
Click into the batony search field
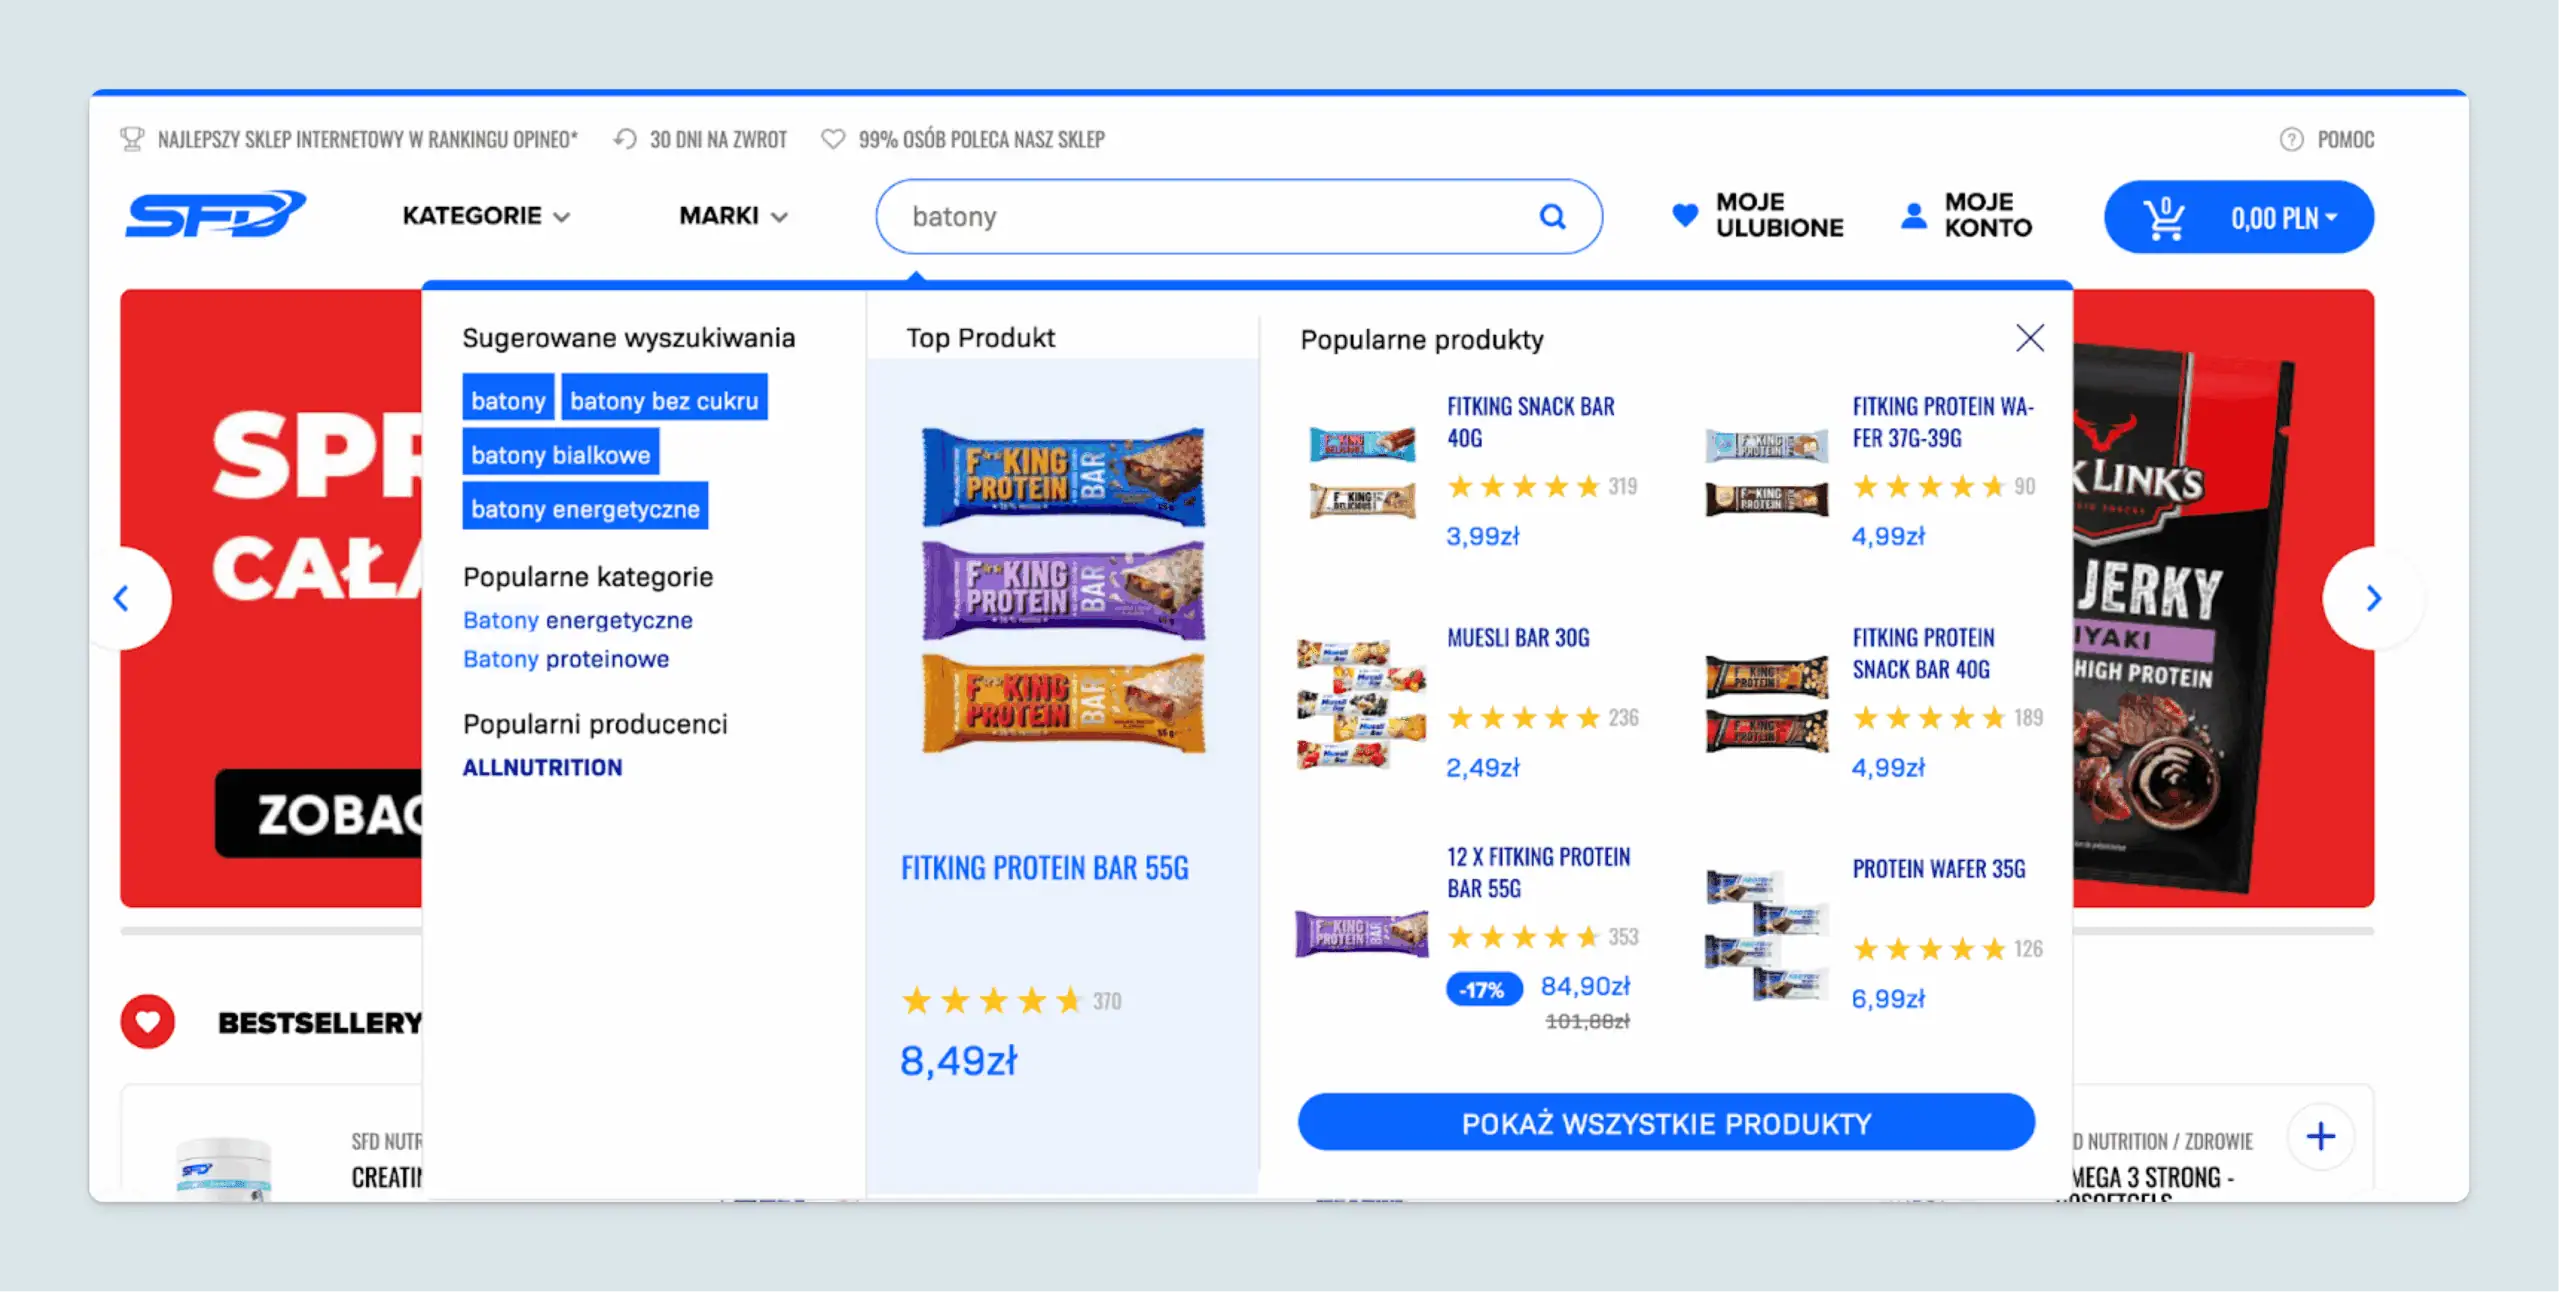pos(1200,216)
